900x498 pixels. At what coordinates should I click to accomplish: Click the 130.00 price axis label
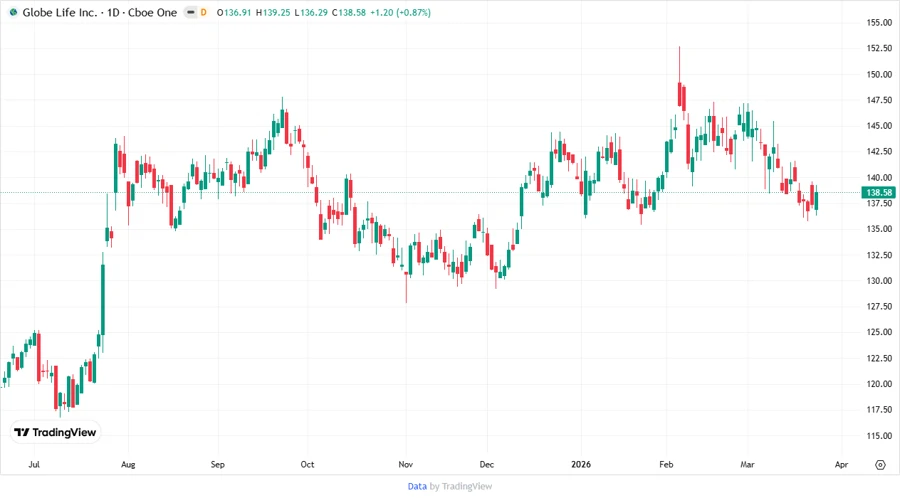pos(879,281)
